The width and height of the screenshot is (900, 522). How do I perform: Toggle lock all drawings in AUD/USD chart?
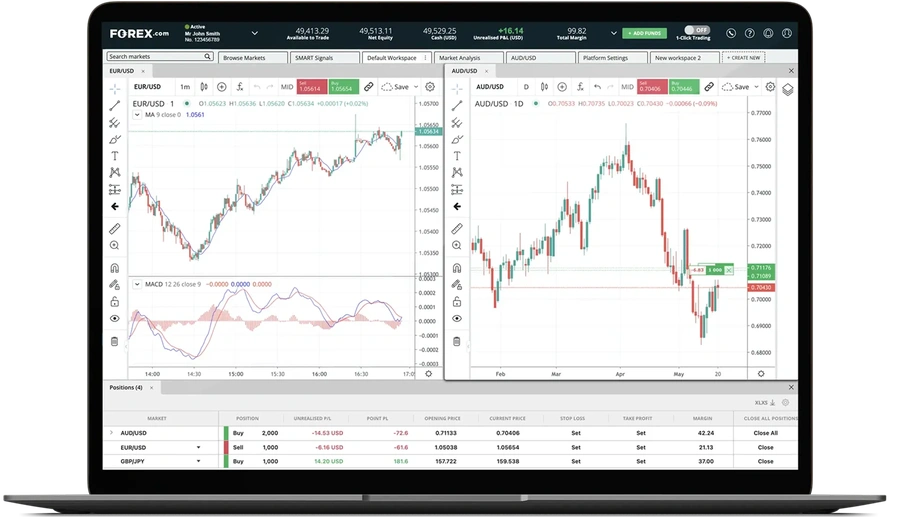point(457,301)
